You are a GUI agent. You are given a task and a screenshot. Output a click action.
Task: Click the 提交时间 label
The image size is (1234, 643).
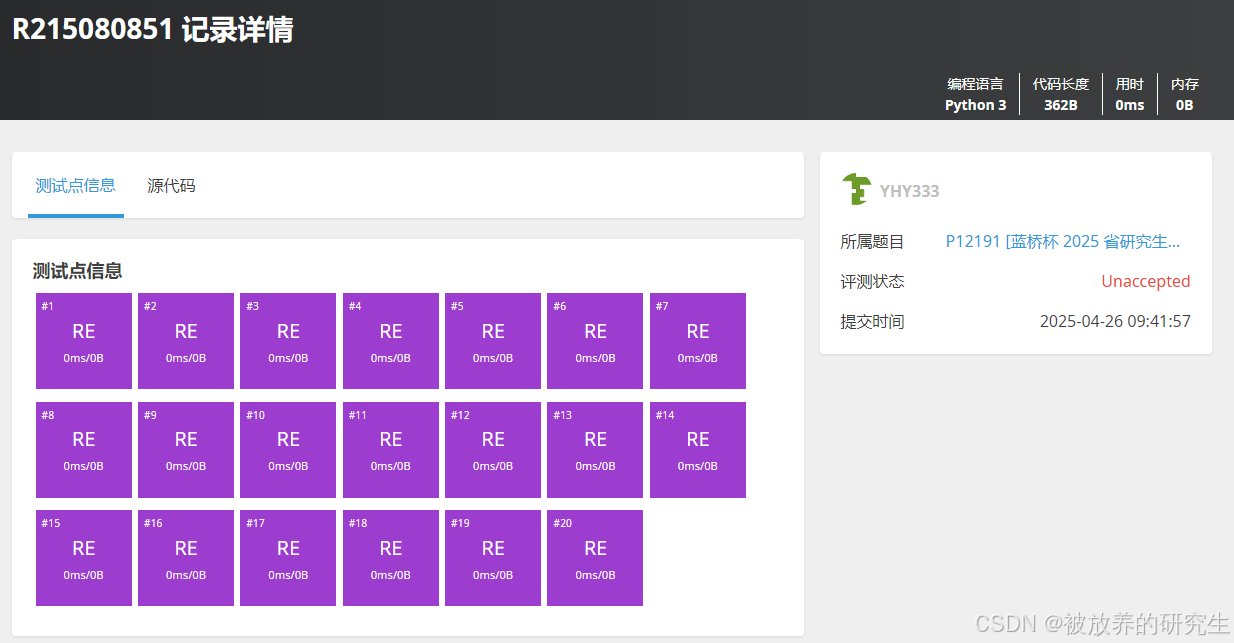coord(873,321)
